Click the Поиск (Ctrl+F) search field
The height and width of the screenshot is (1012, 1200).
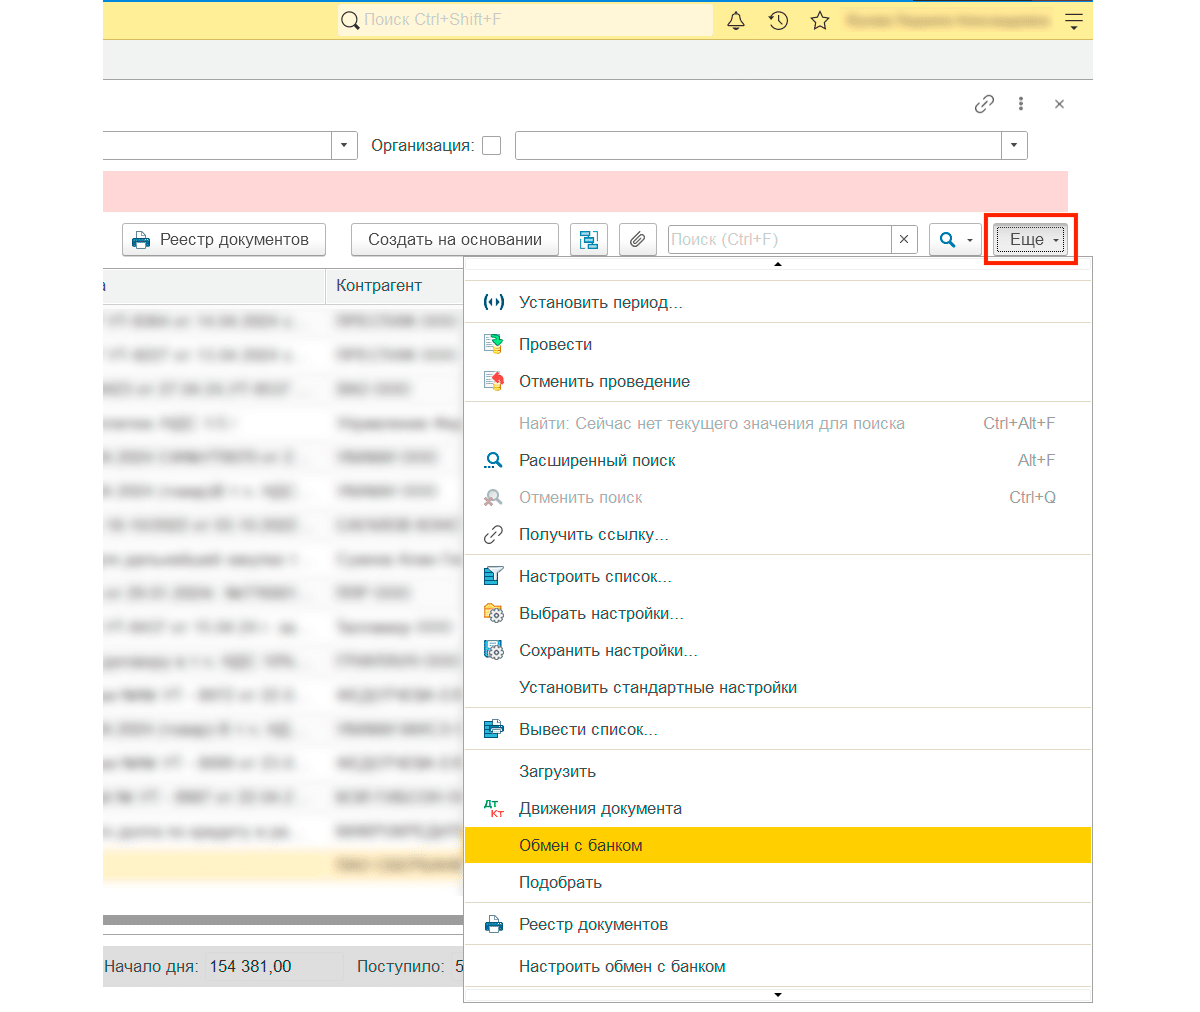click(x=778, y=240)
